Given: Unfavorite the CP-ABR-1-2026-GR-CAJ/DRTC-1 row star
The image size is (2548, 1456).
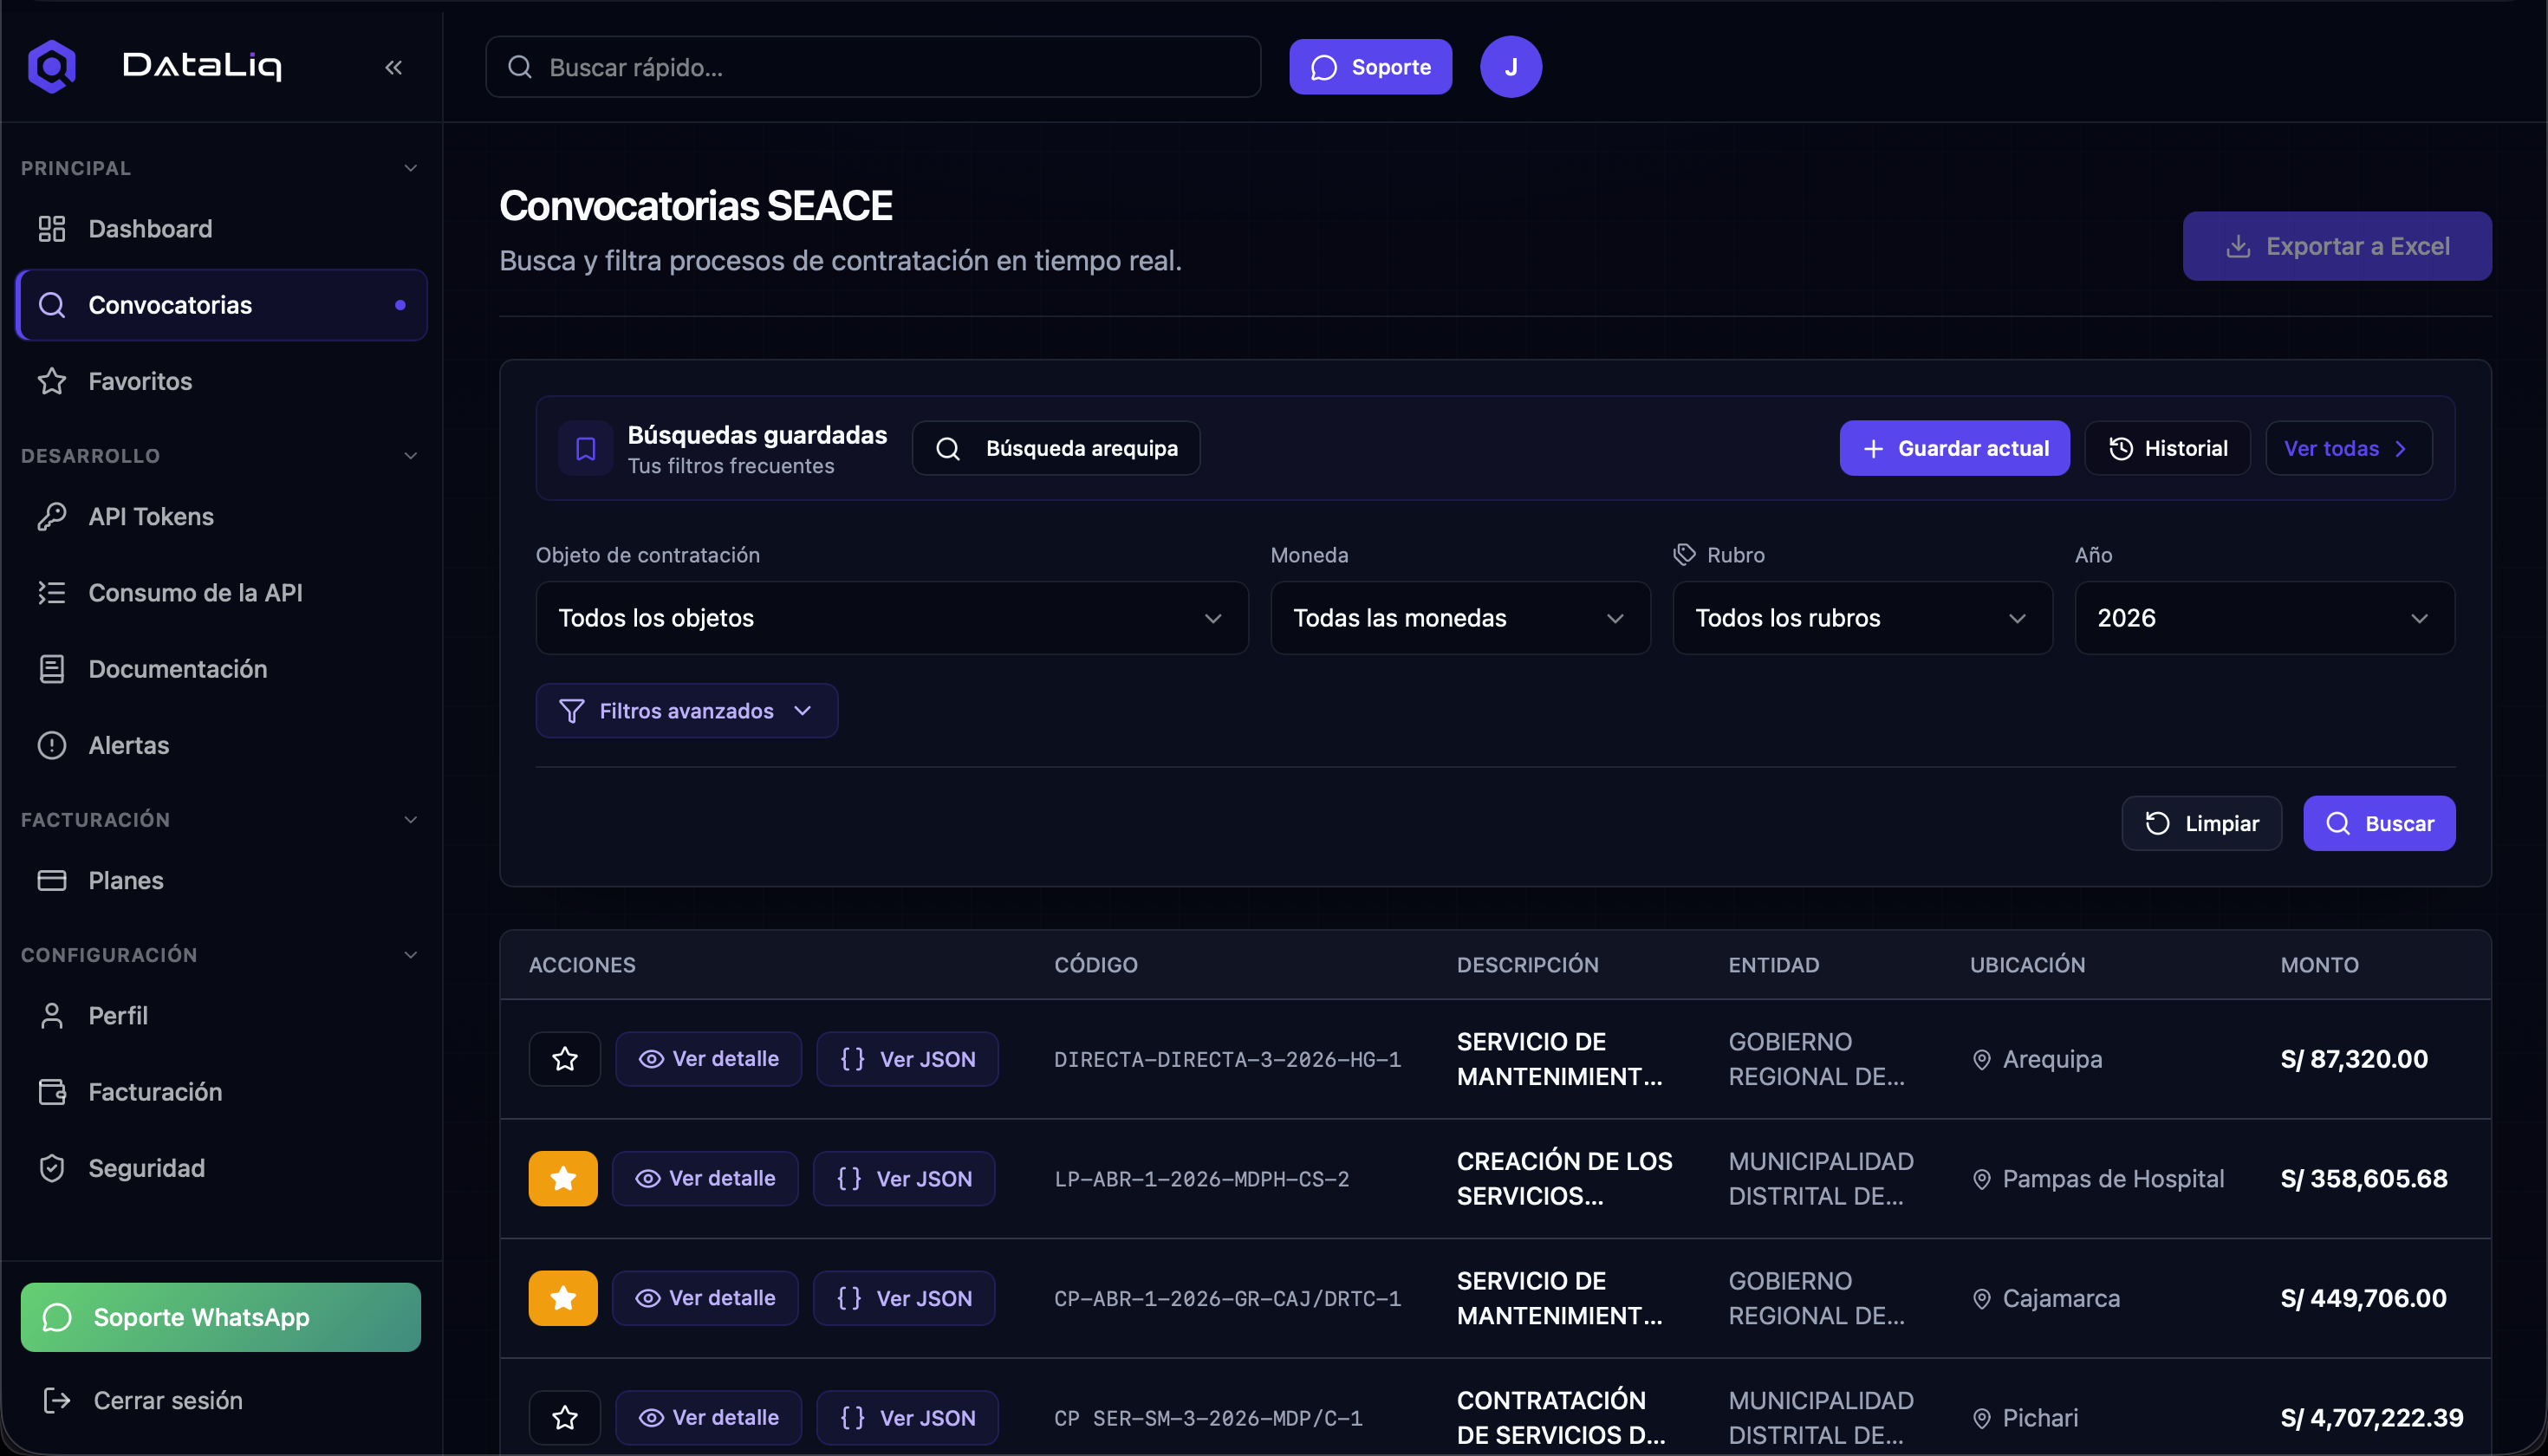Looking at the screenshot, I should [563, 1298].
